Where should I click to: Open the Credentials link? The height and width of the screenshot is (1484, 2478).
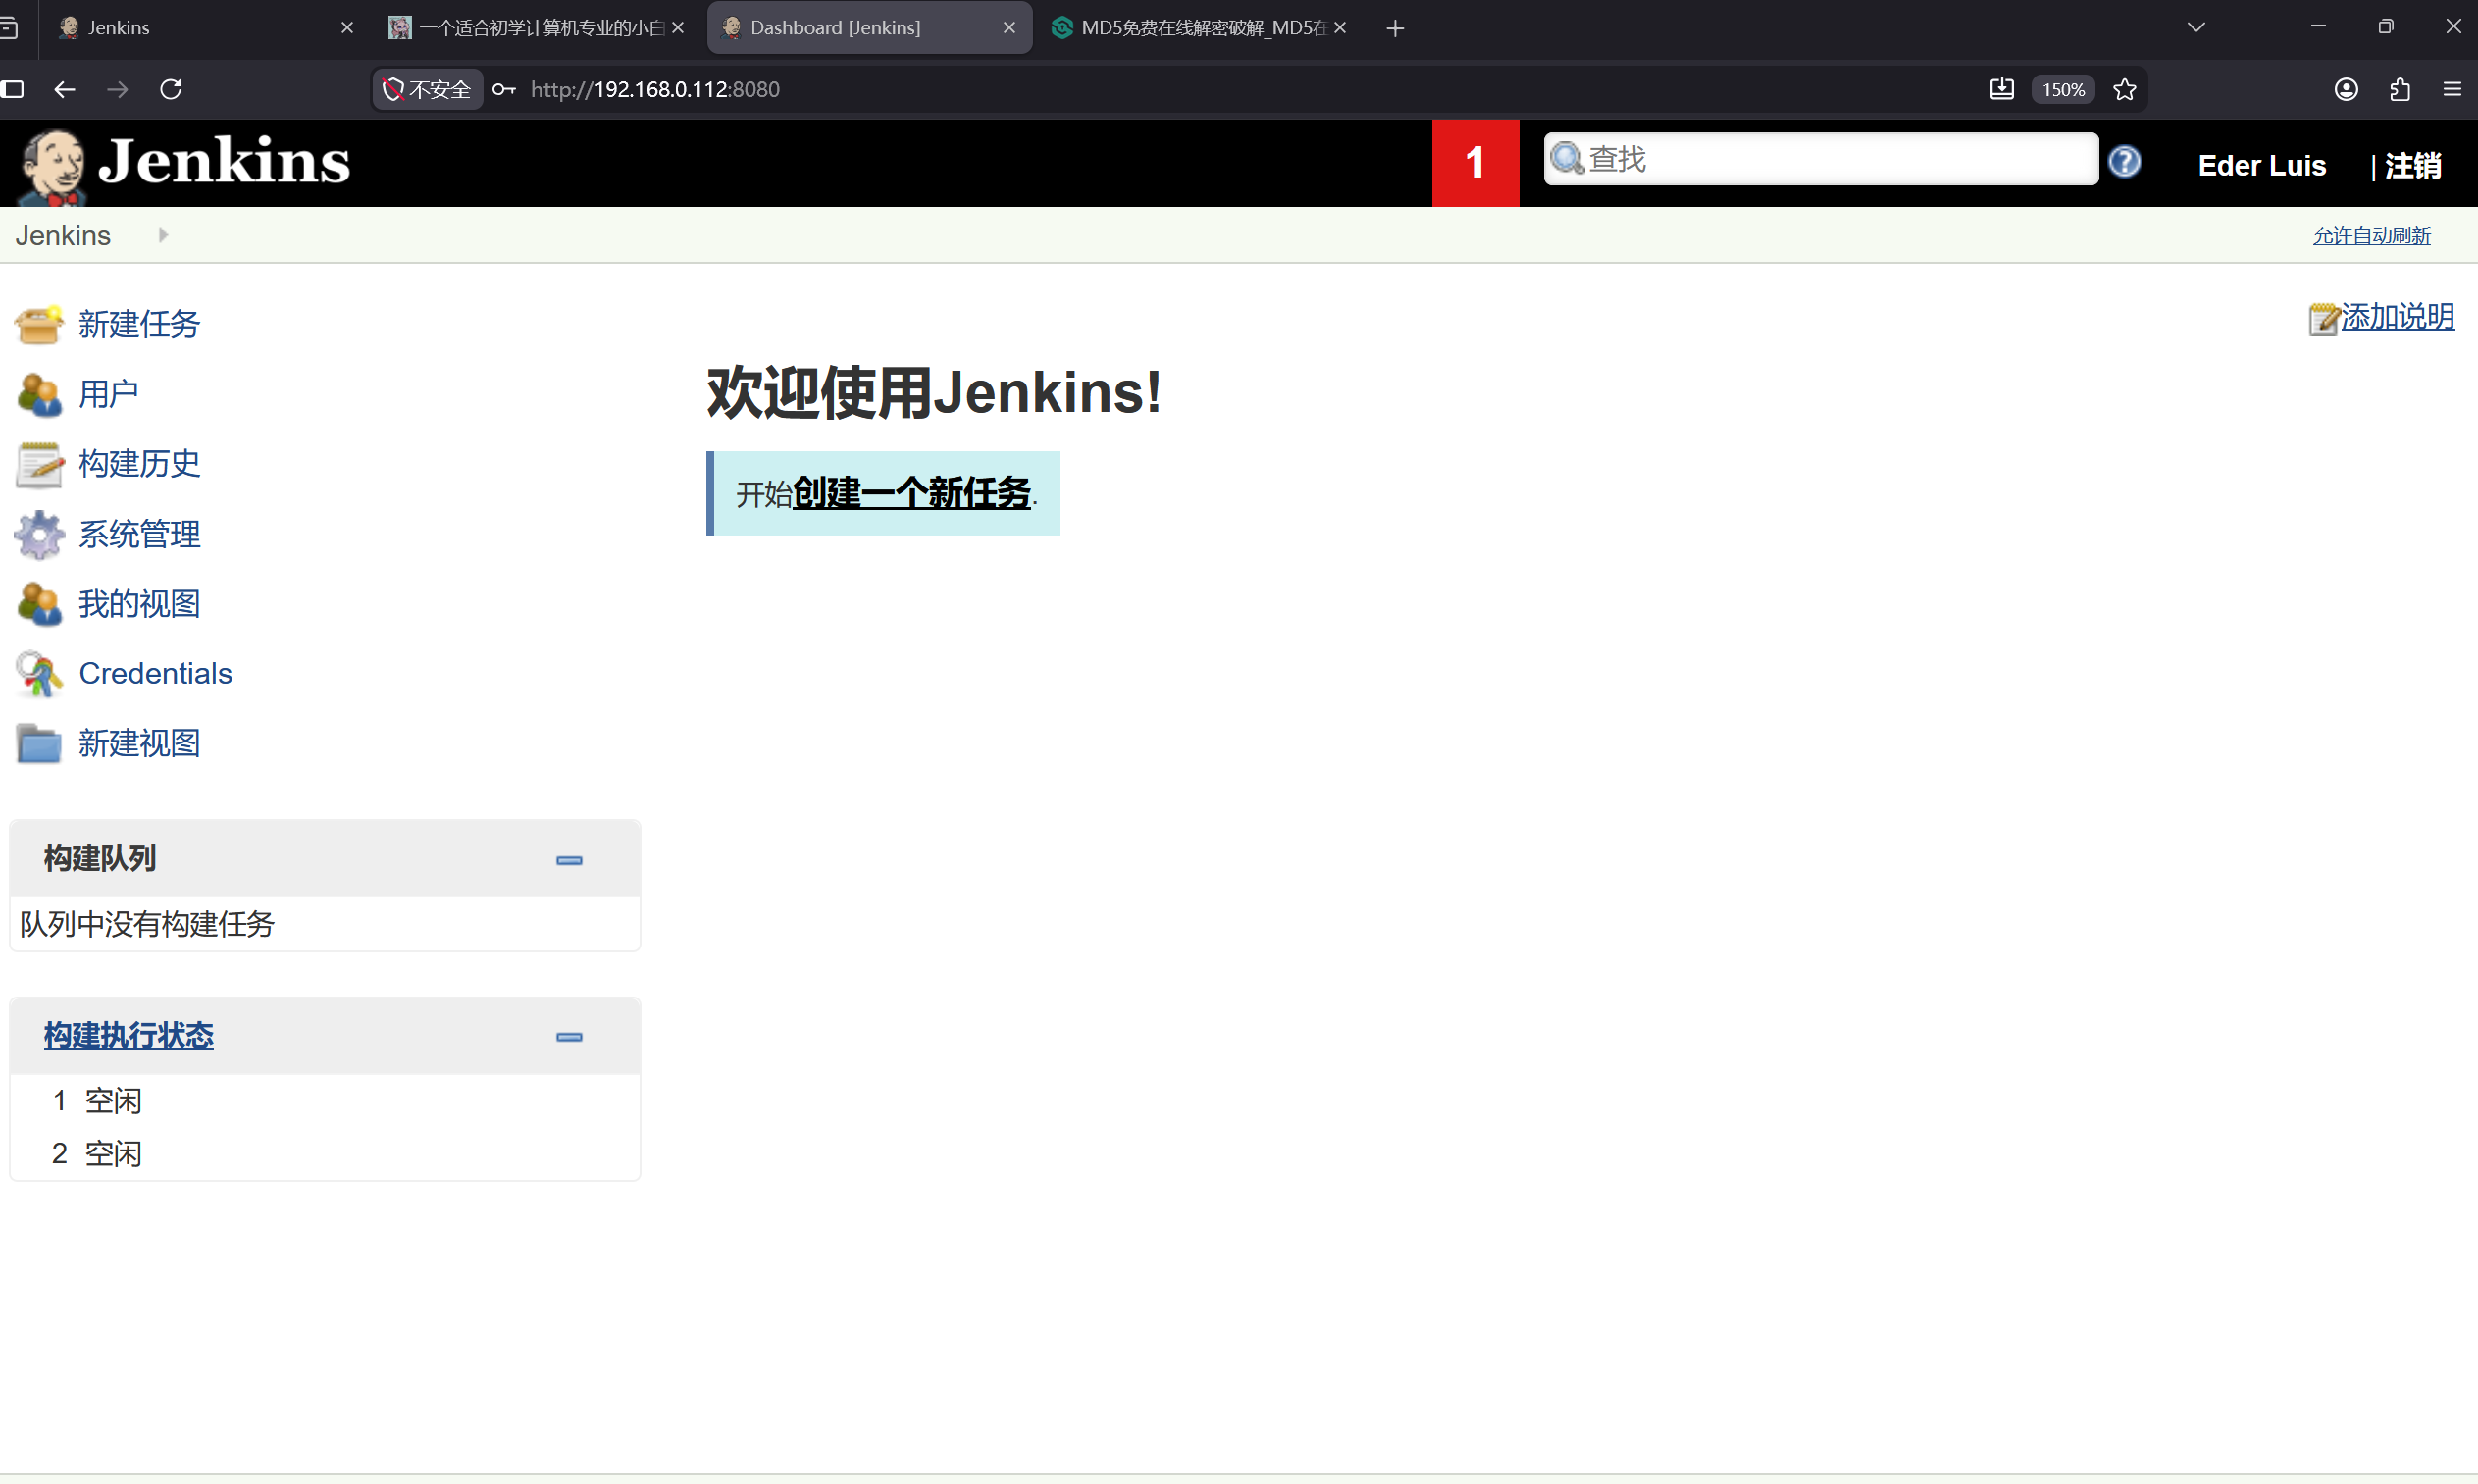(x=156, y=674)
